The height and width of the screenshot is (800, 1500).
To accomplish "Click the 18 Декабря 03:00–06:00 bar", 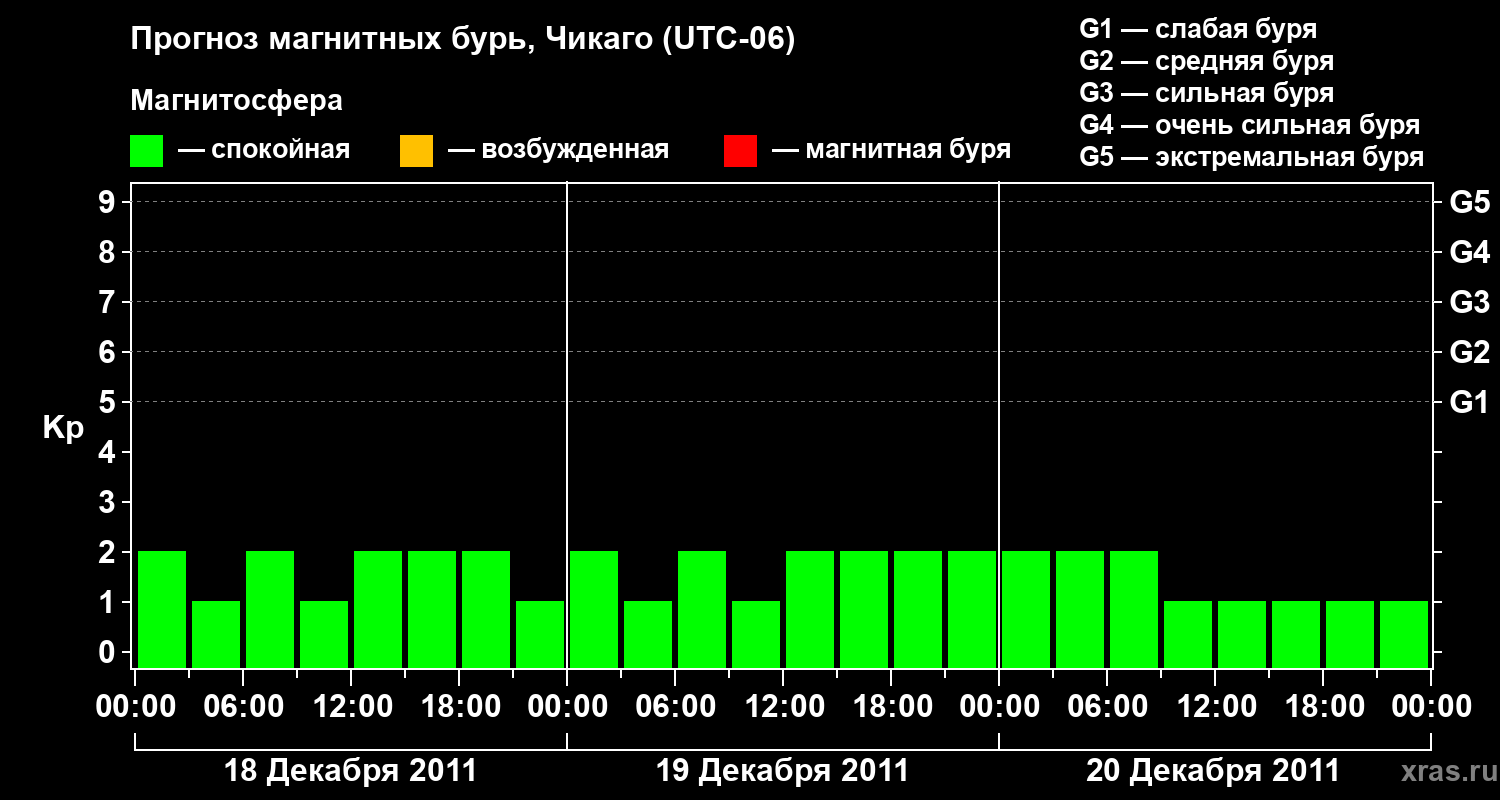I will click(216, 634).
